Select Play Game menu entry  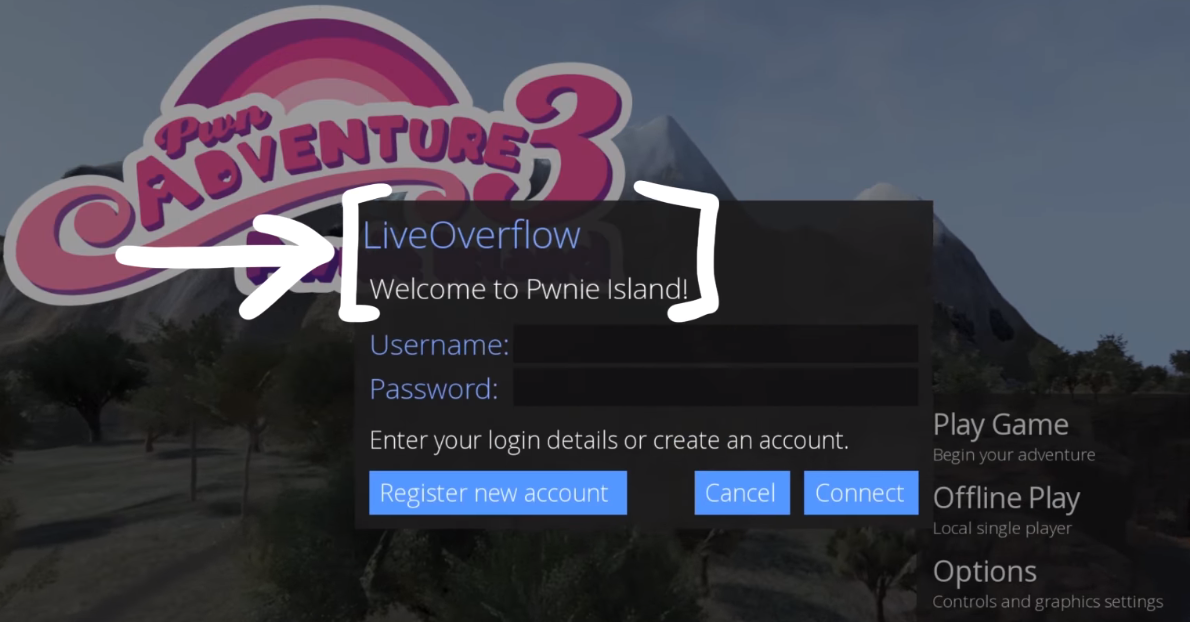pos(1000,425)
